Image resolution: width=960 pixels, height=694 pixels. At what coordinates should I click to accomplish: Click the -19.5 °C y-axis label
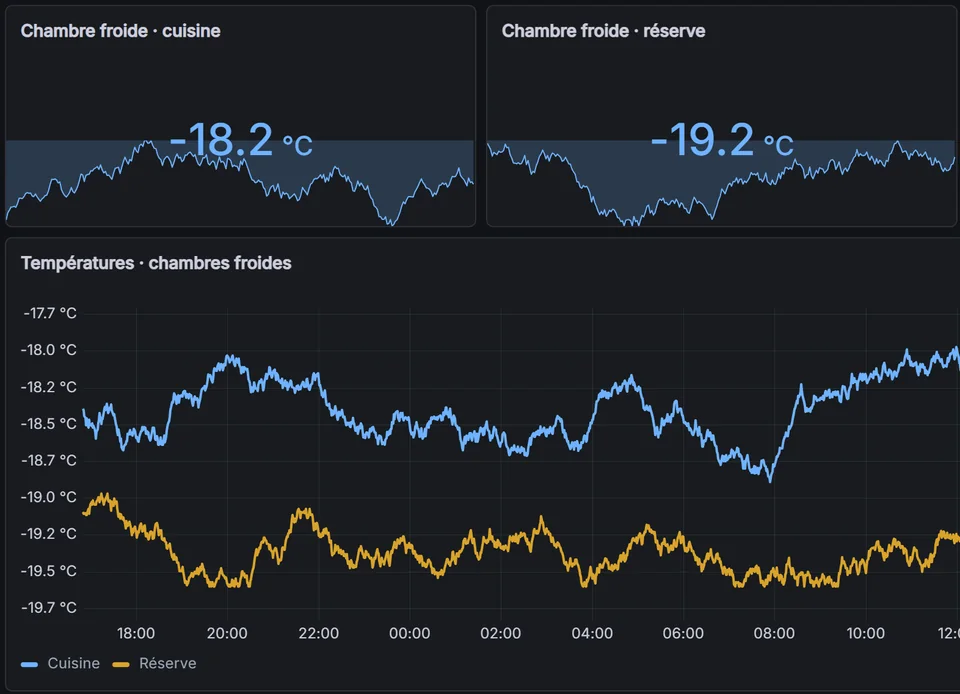(49, 571)
